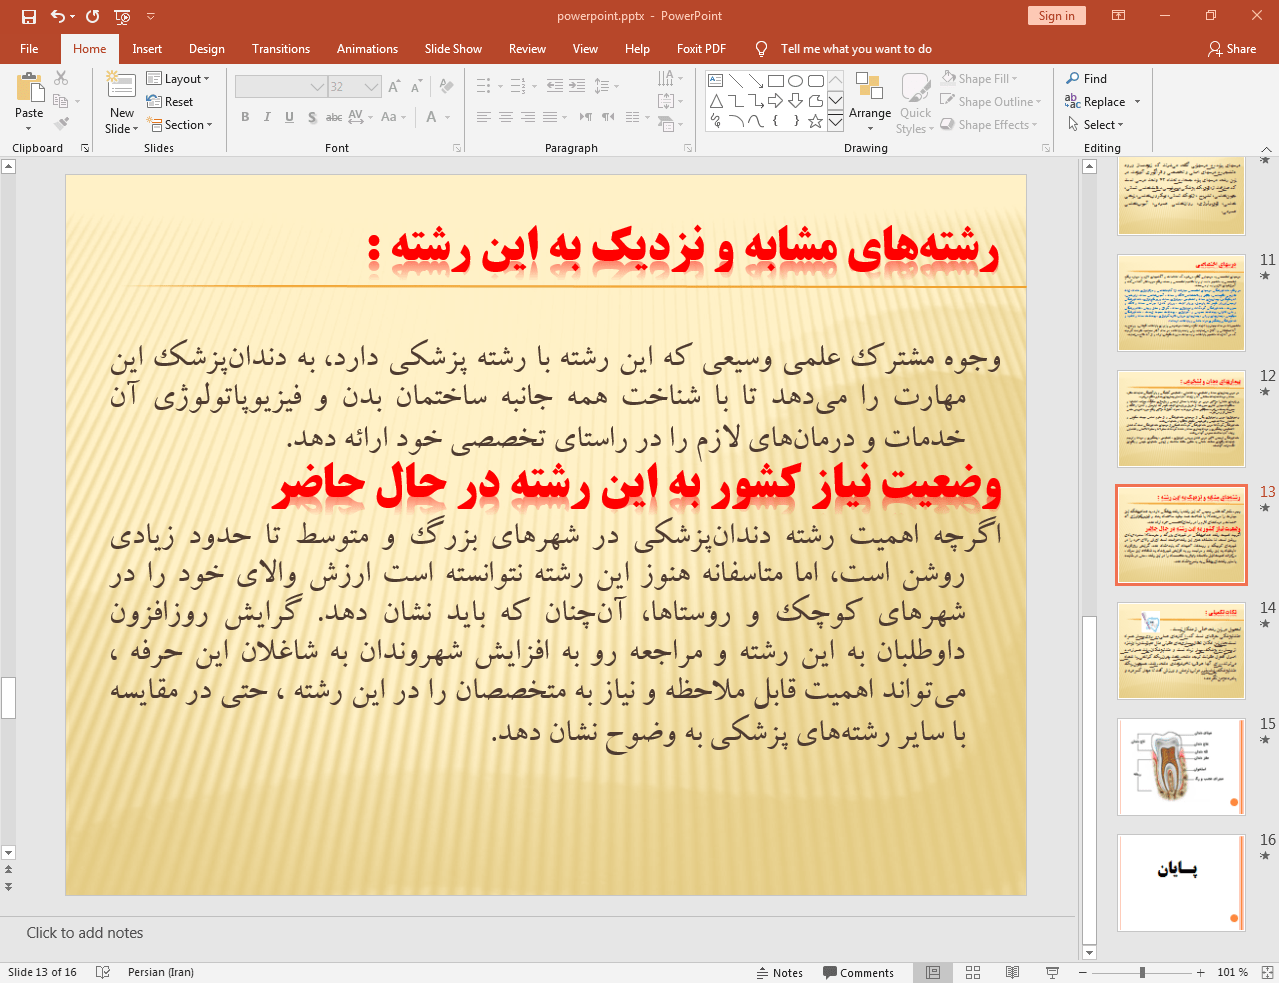Open the Foxit PDF tab
This screenshot has height=983, width=1279.
[701, 48]
